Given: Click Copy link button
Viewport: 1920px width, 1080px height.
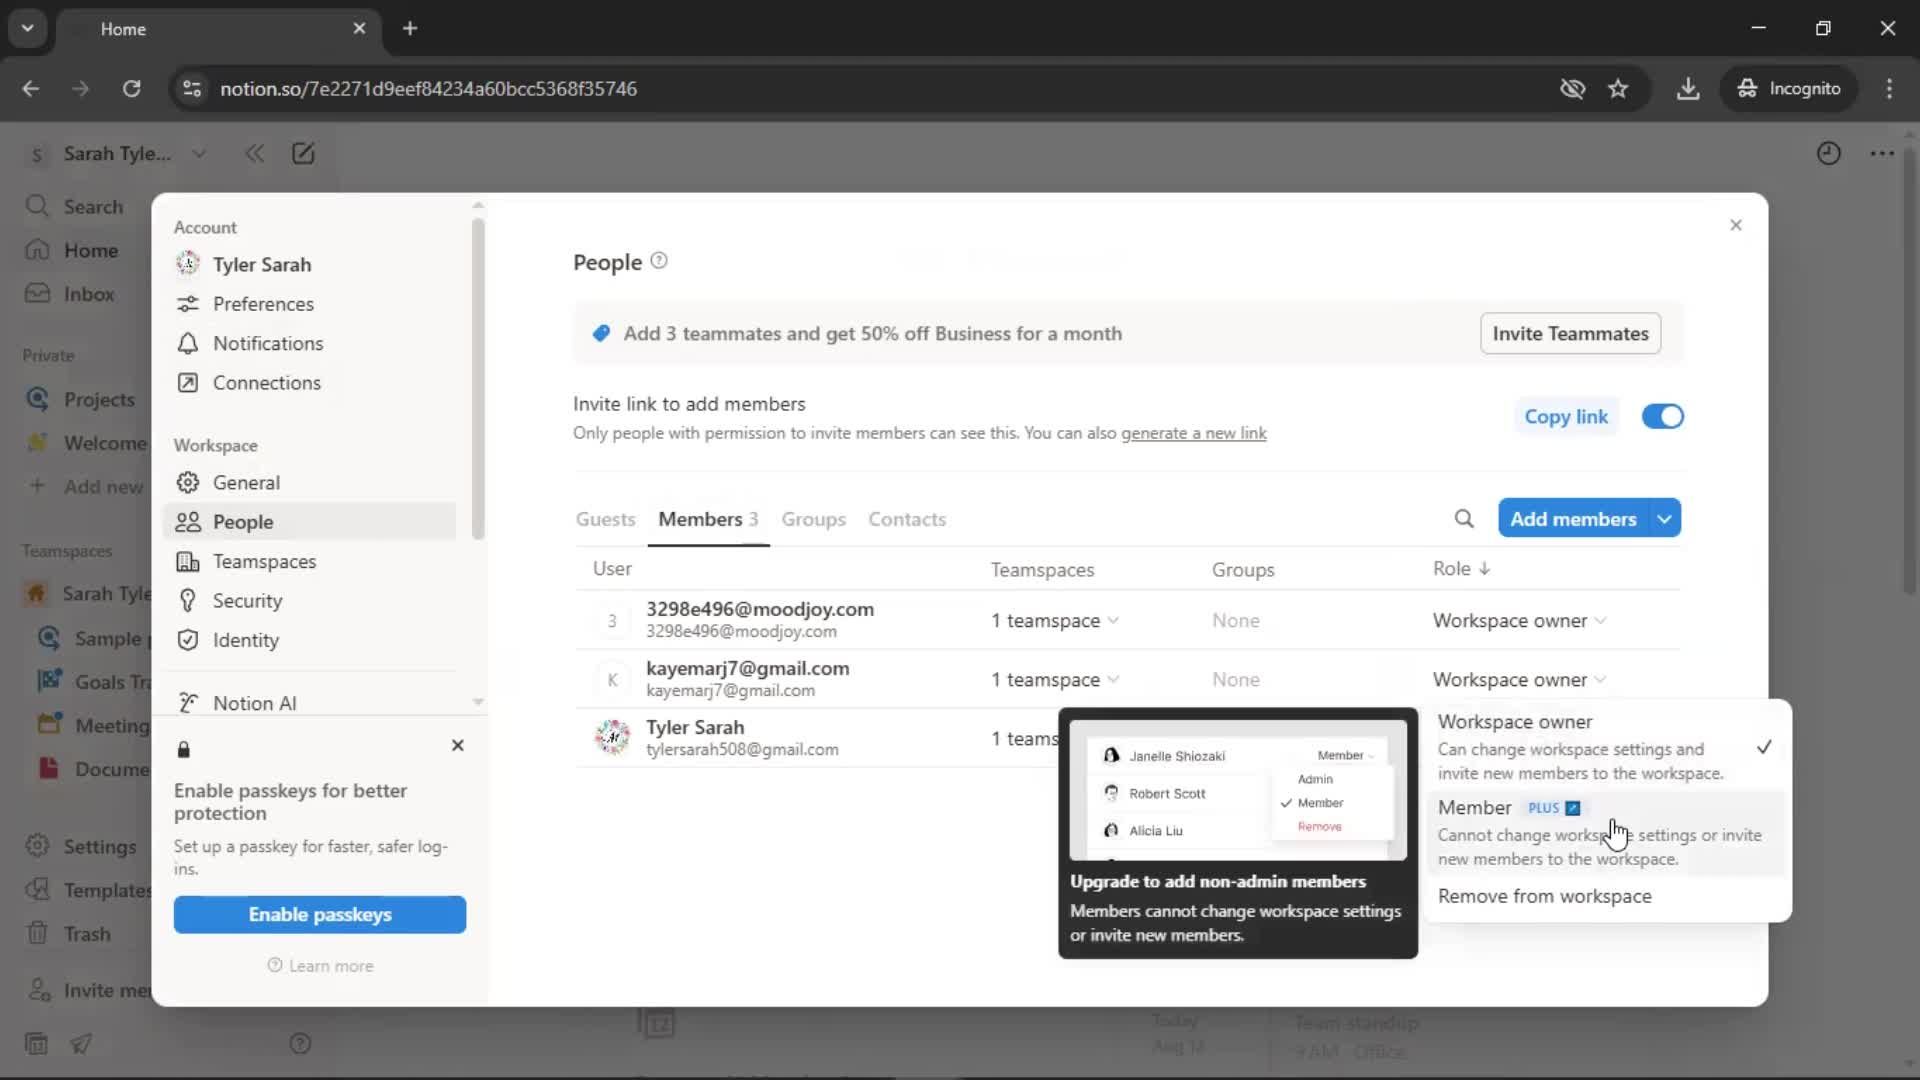Looking at the screenshot, I should click(x=1566, y=417).
